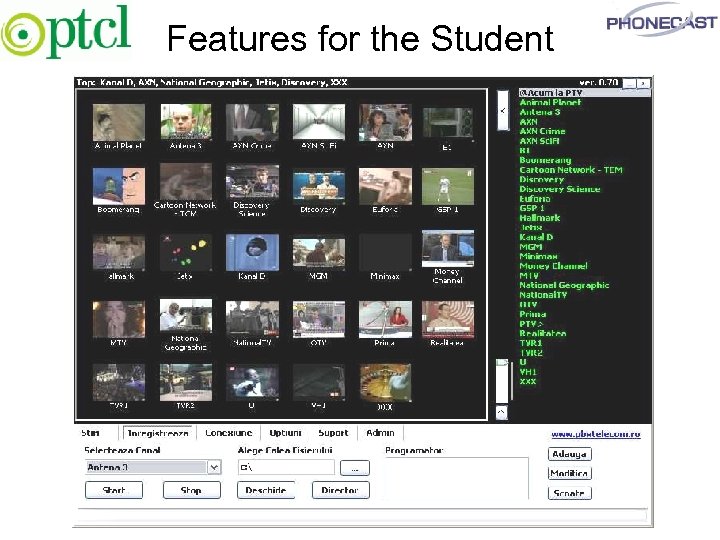Open the AXN channel thumbnail
The height and width of the screenshot is (540, 720).
coord(385,122)
